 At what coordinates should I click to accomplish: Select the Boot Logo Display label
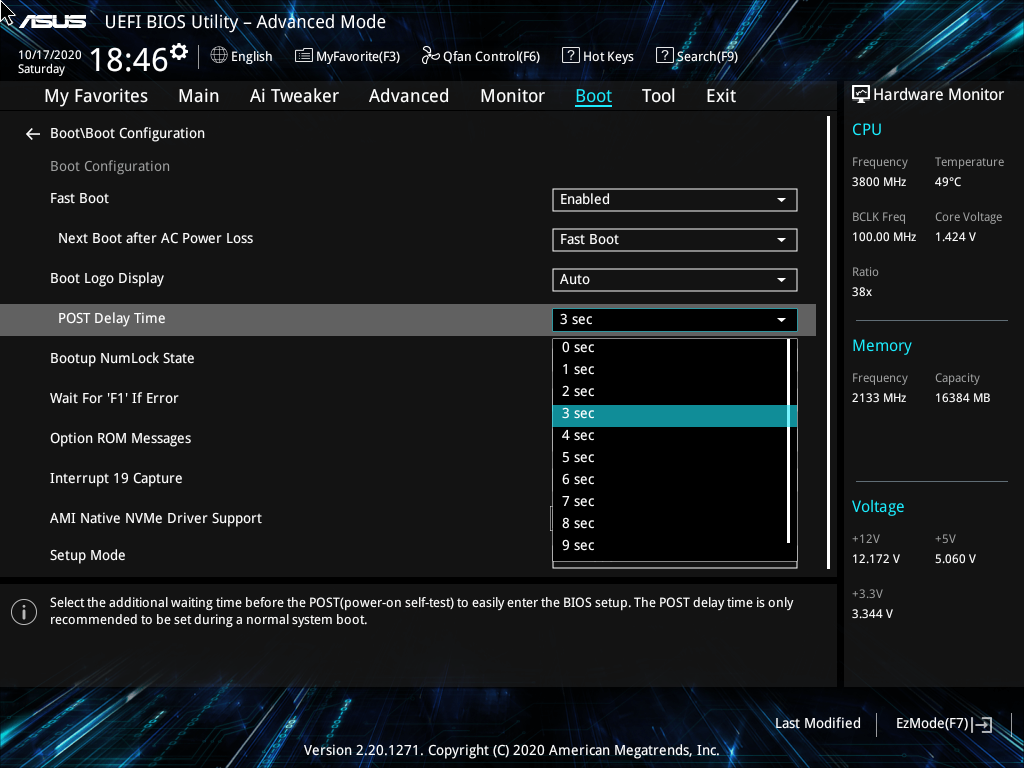106,279
